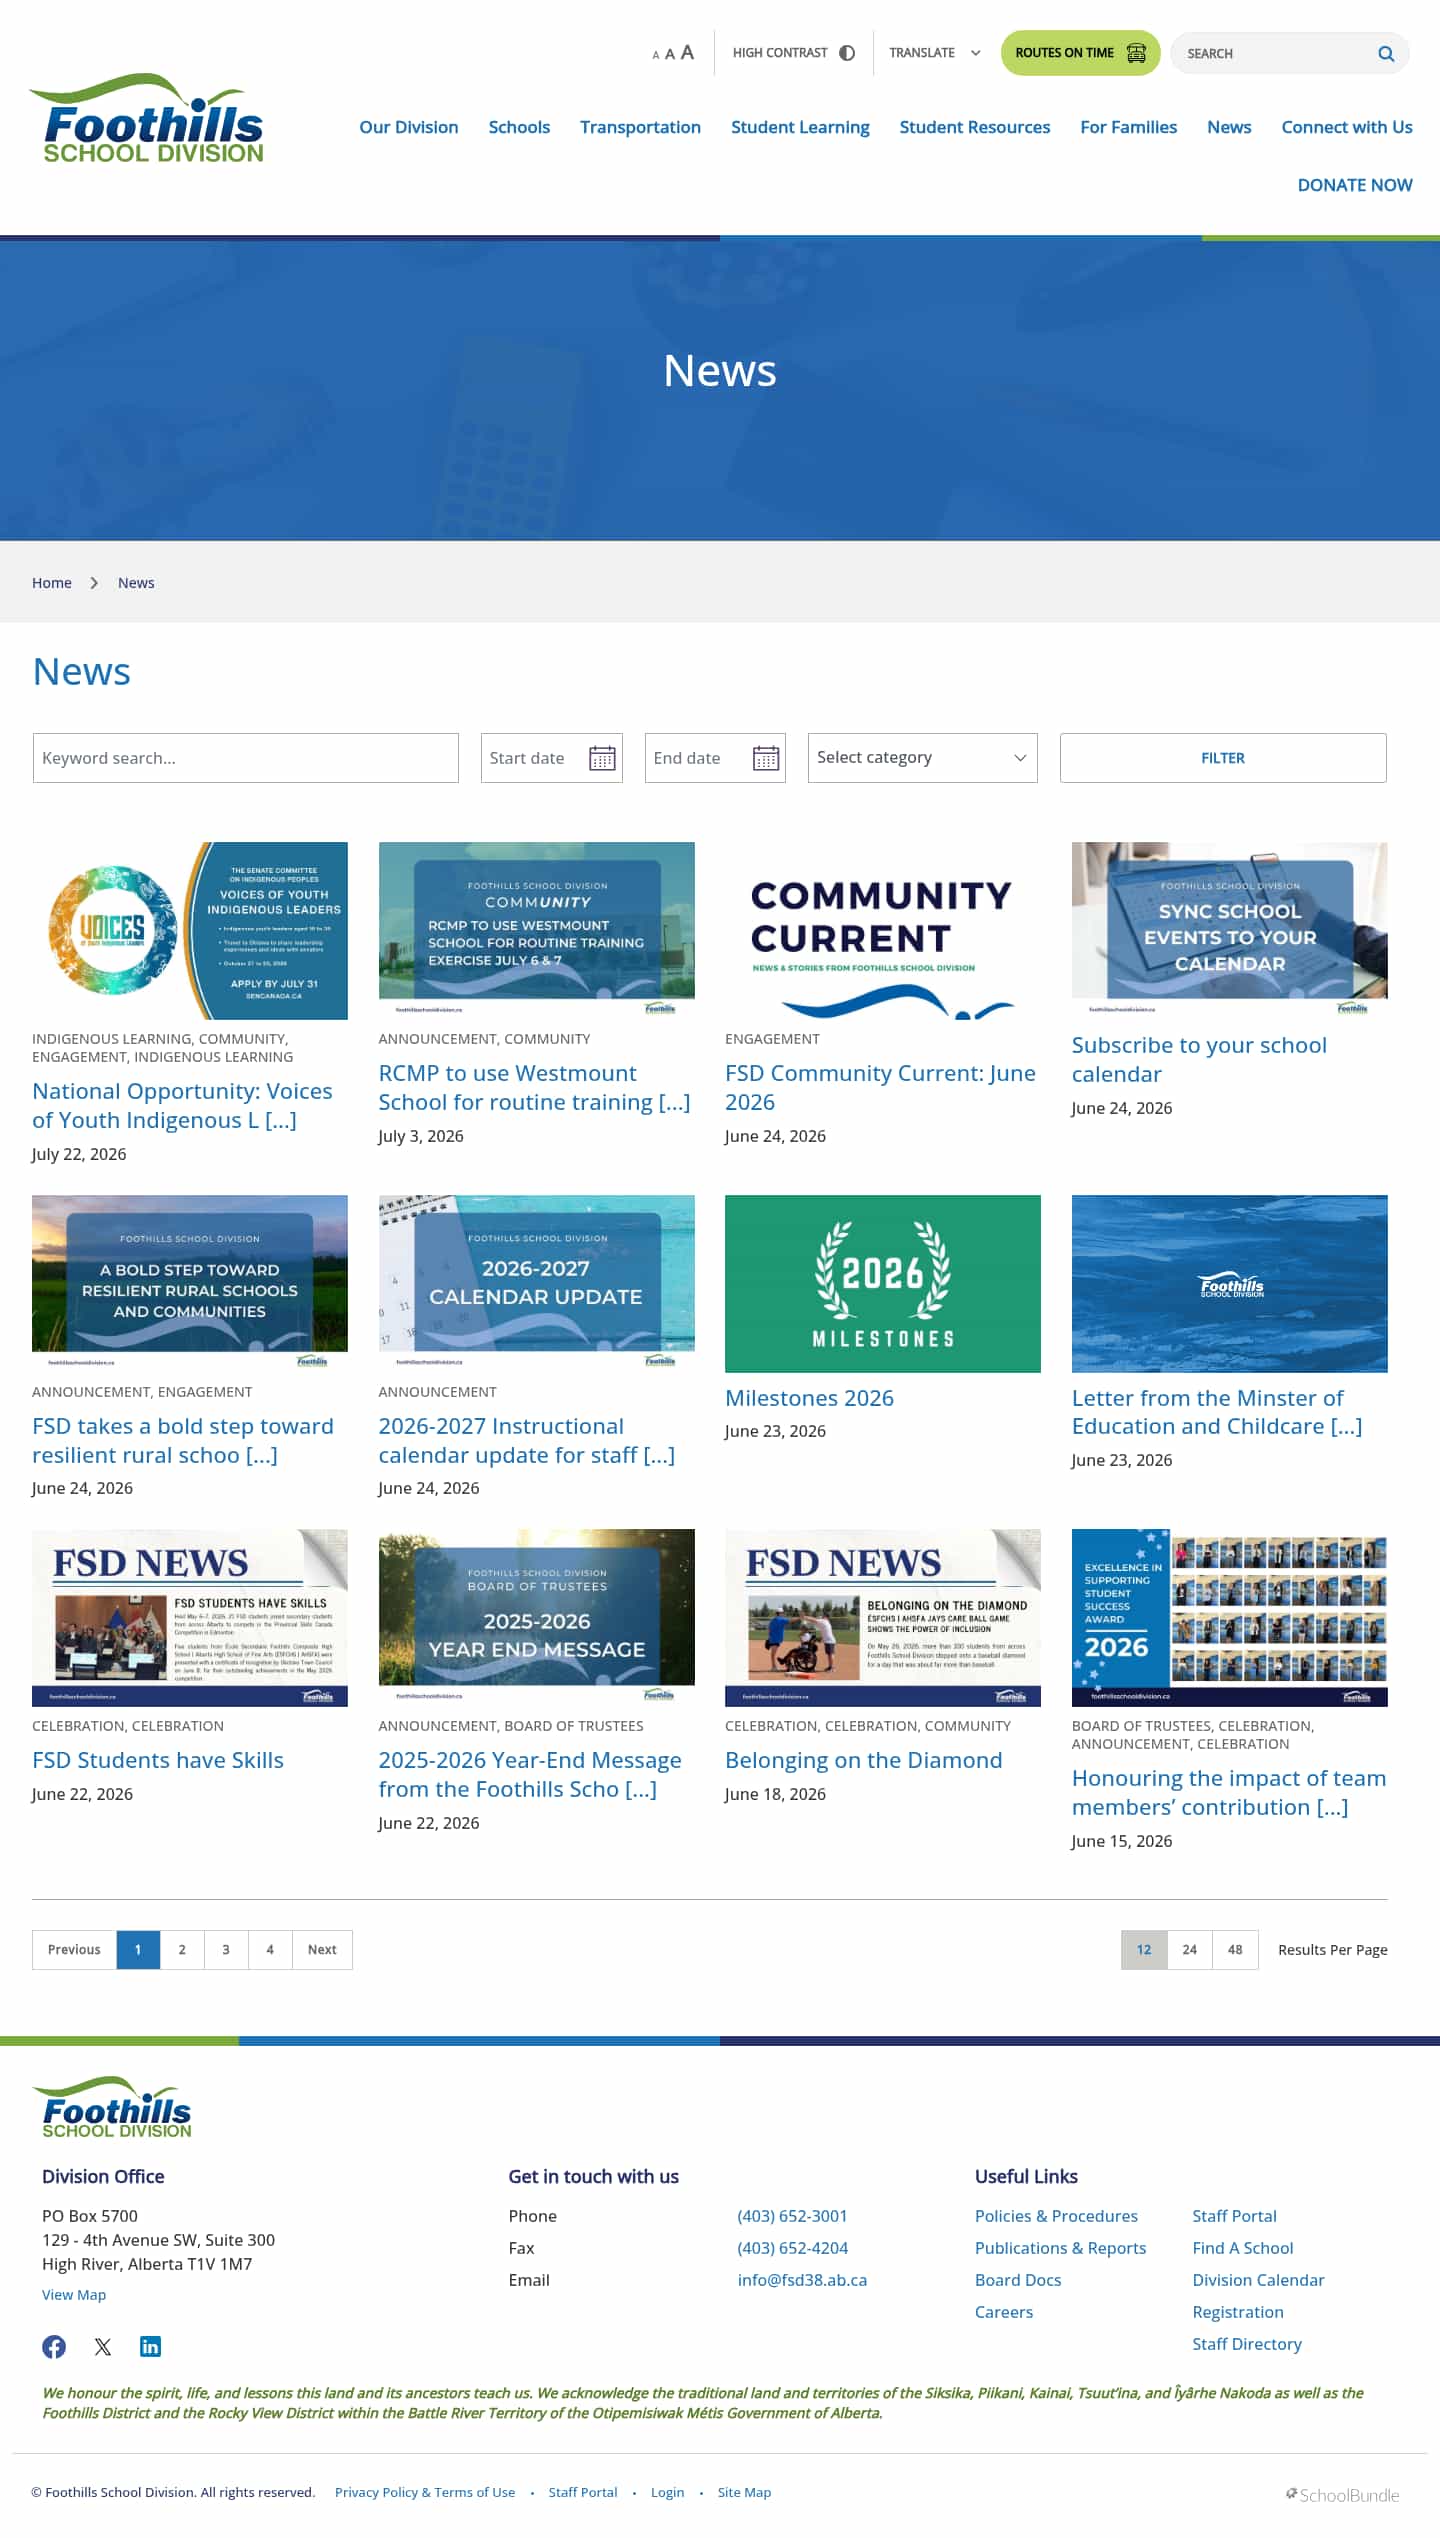Image resolution: width=1440 pixels, height=2538 pixels.
Task: Go to Home in the breadcrumb
Action: (x=52, y=583)
